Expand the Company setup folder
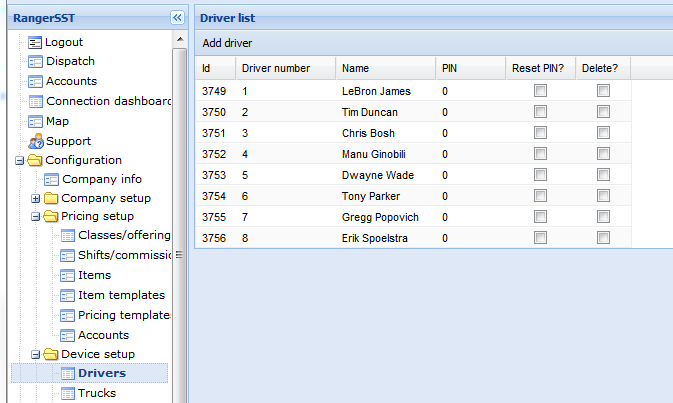Viewport: 673px width, 403px height. pos(36,198)
